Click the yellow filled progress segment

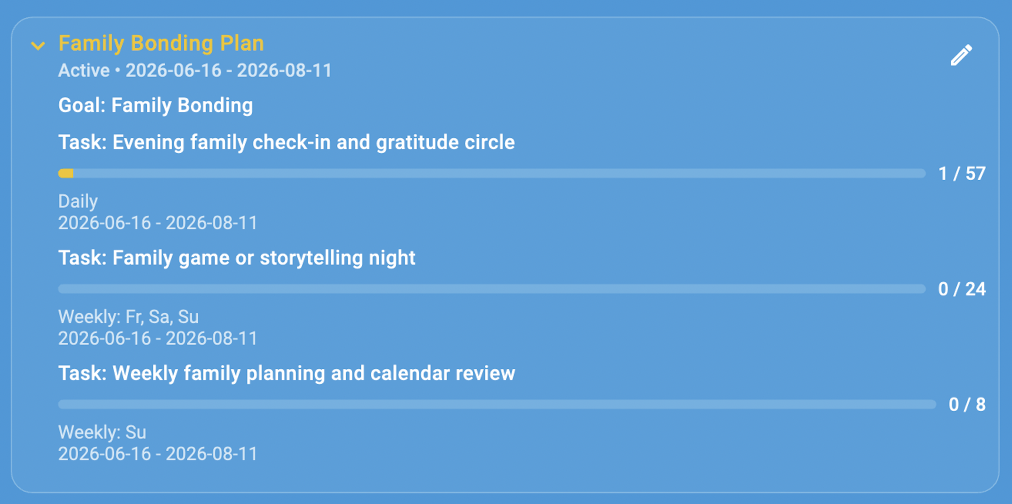pyautogui.click(x=66, y=173)
